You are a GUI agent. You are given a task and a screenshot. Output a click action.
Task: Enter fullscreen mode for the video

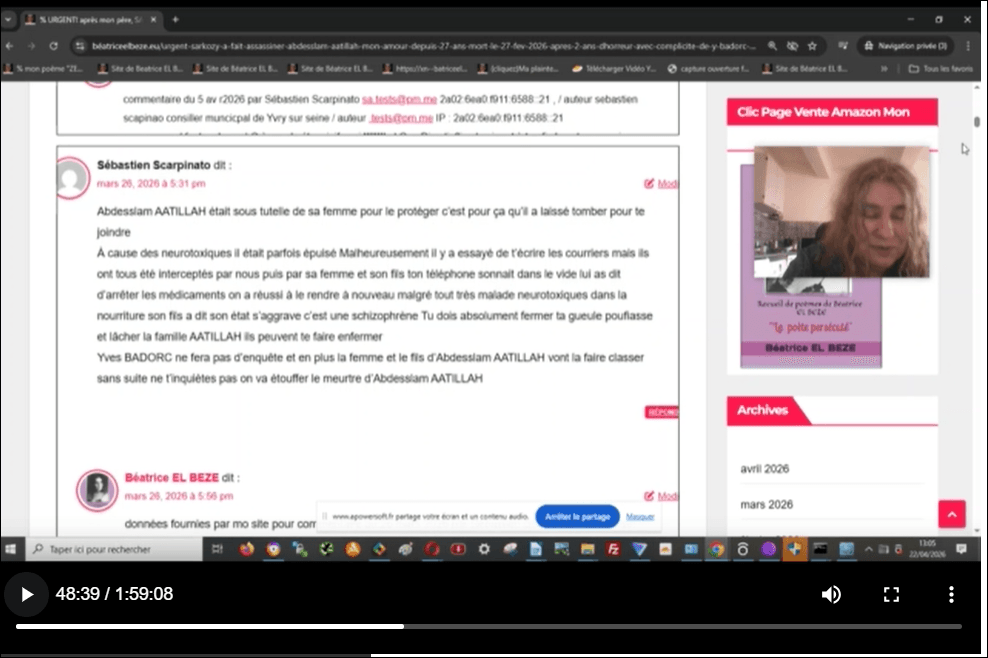891,594
